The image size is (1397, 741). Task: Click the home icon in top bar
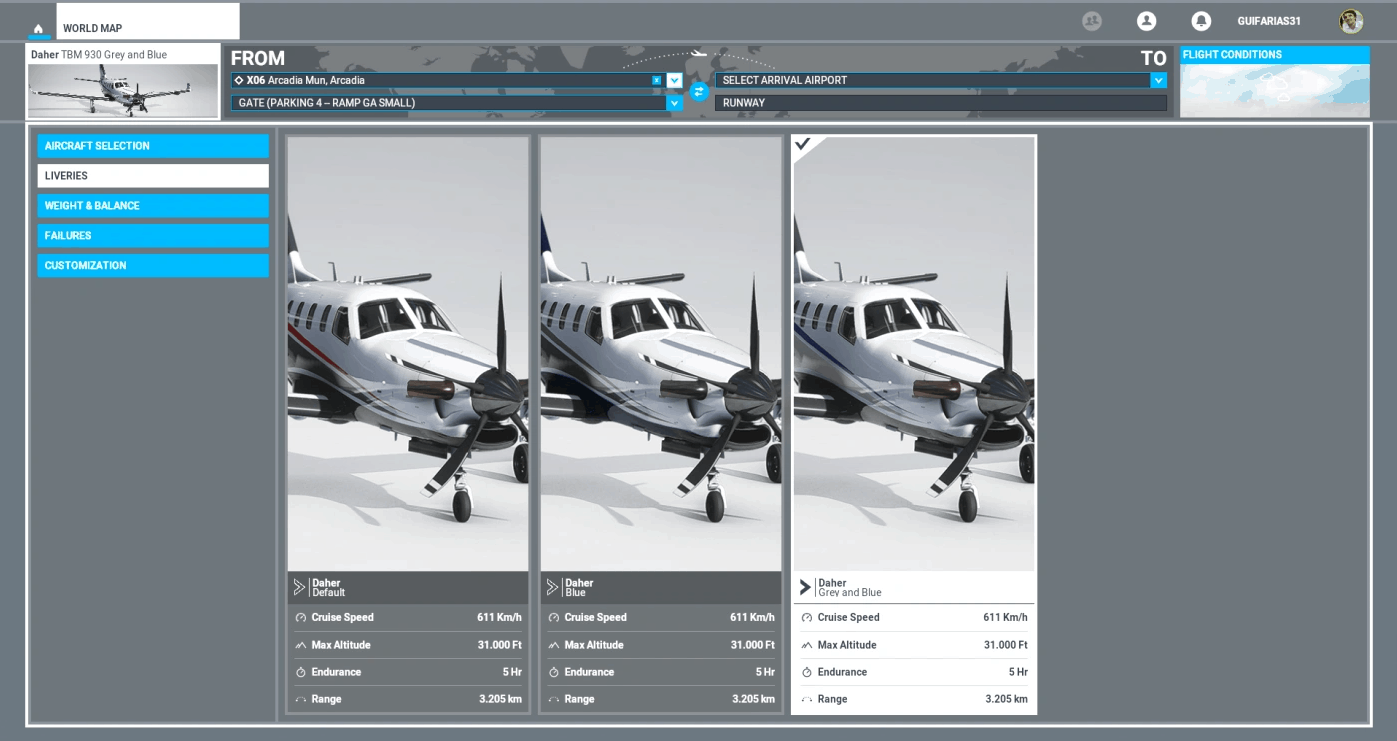click(x=38, y=29)
